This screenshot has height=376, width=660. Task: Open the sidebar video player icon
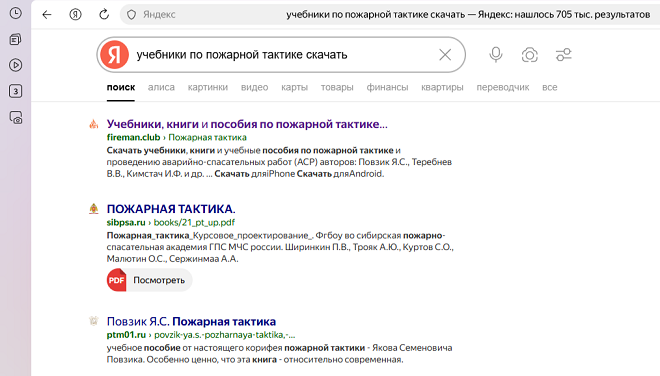click(x=16, y=65)
